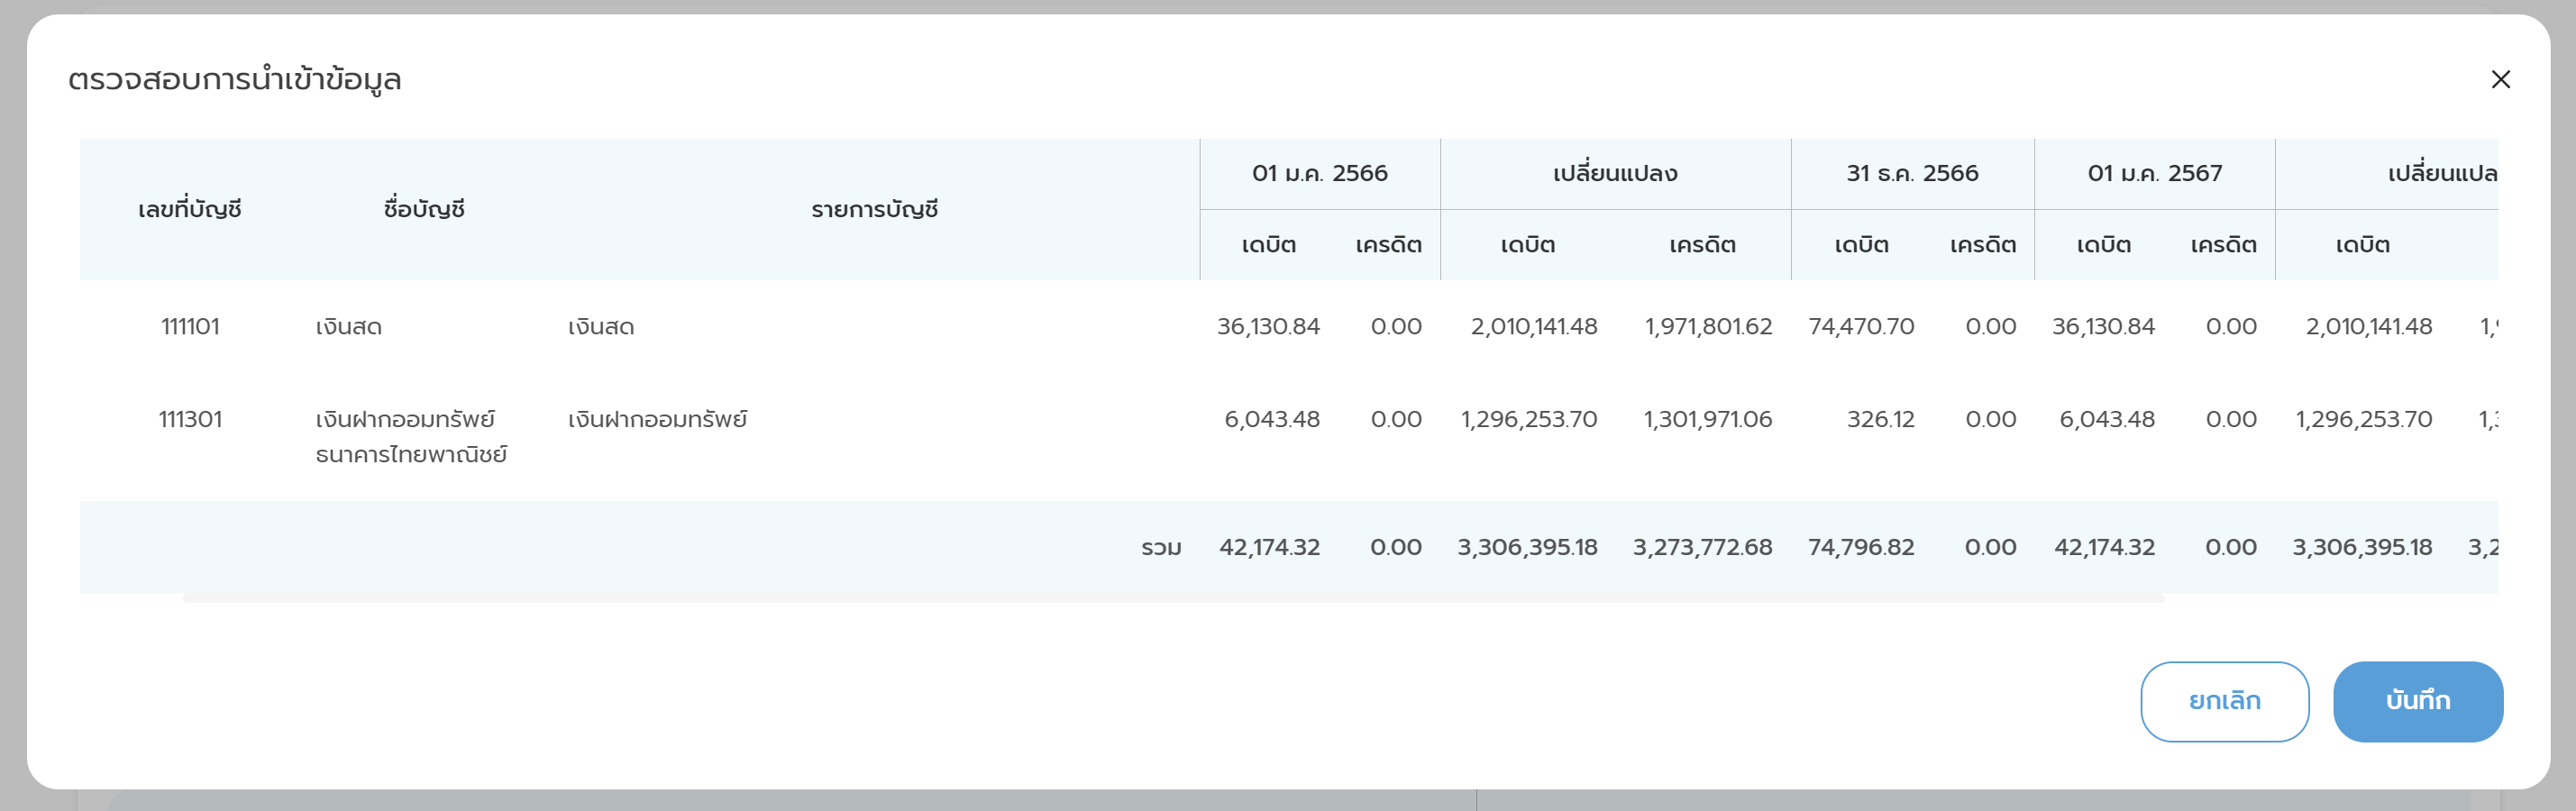Close the ตรวจสอบการนำเข้าข้อมูล dialog with the X icon
This screenshot has height=811, width=2576.
coord(2500,79)
